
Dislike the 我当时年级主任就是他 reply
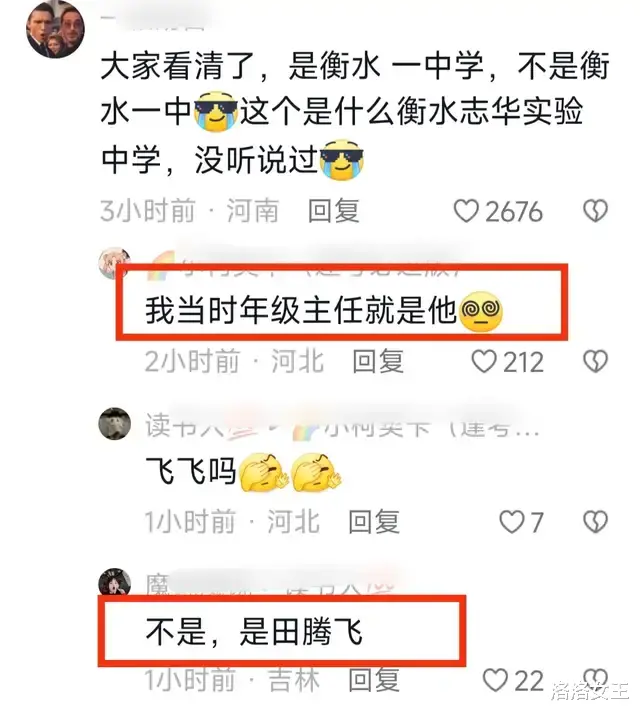[x=595, y=362]
